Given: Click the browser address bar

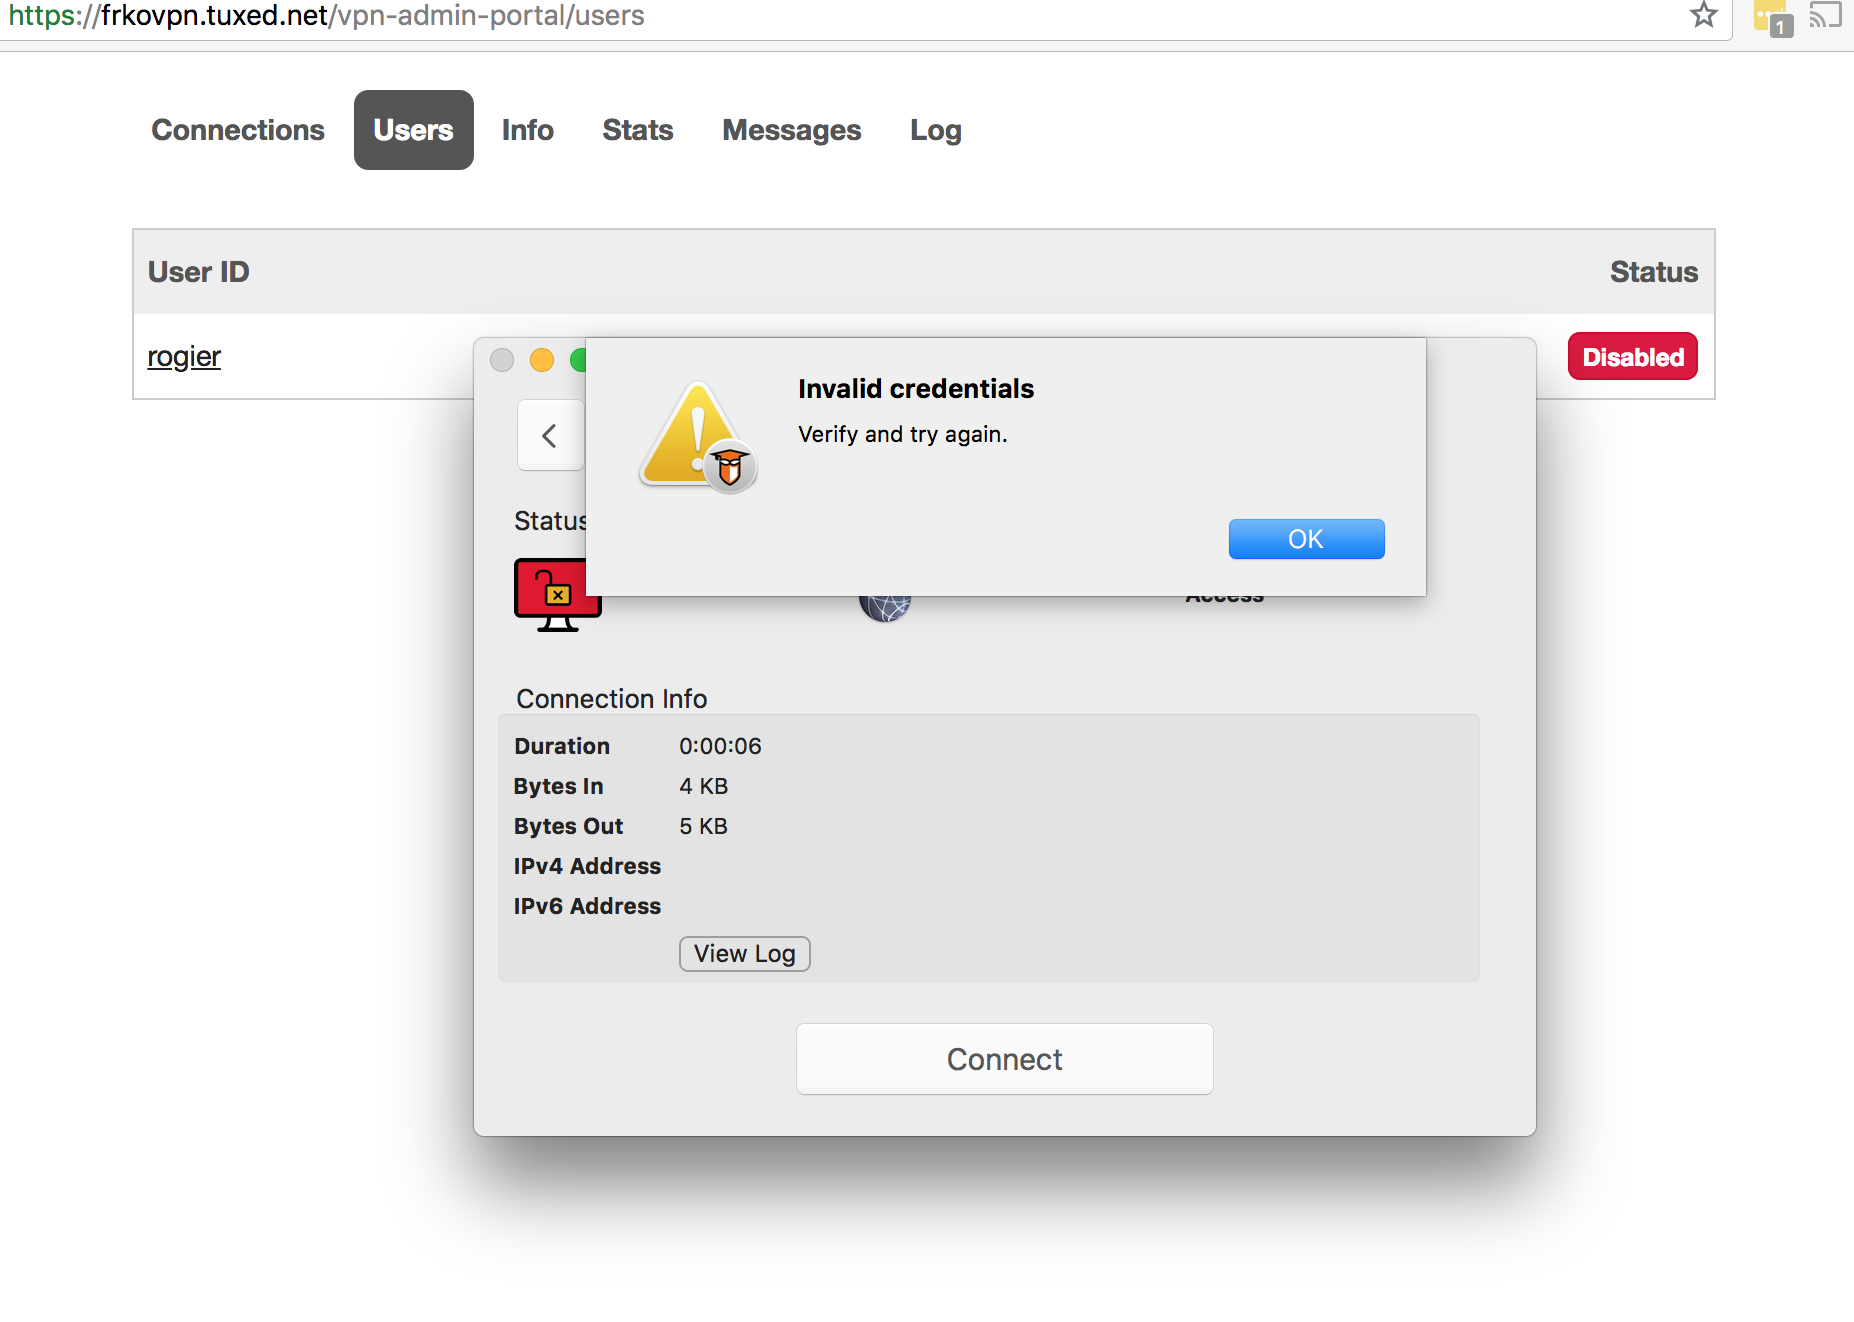Looking at the screenshot, I should [x=400, y=15].
